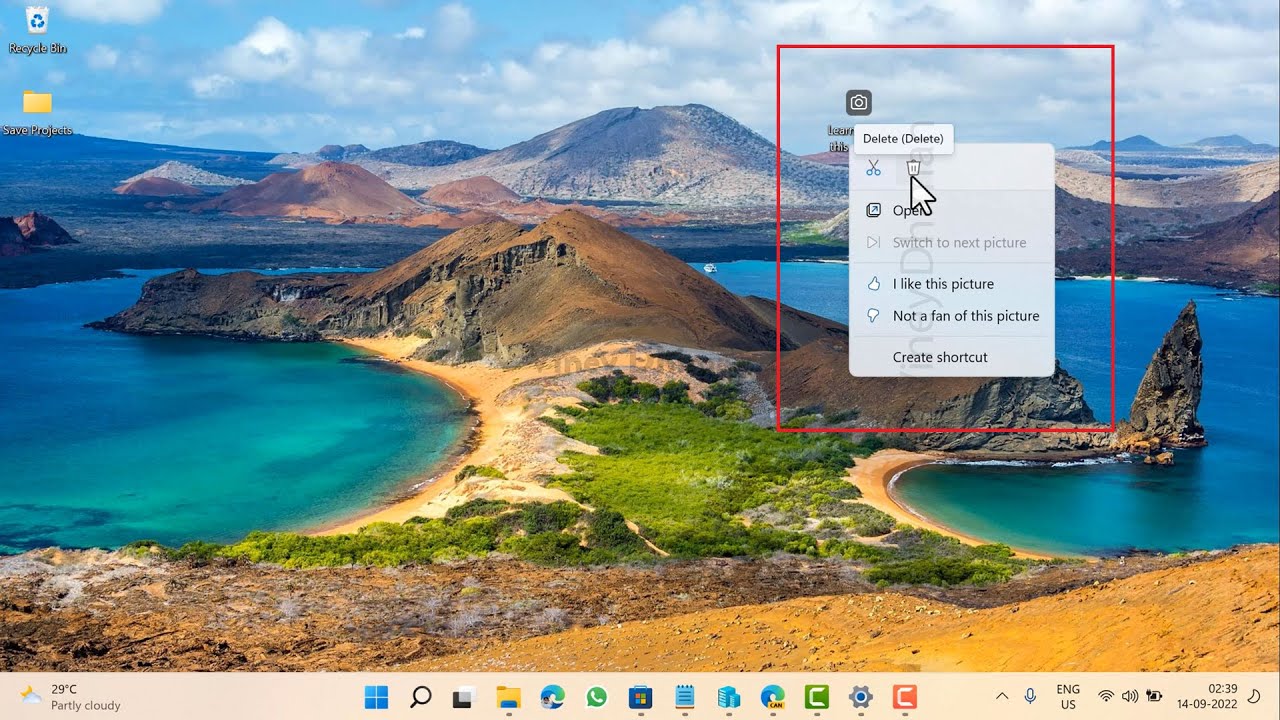Open taskbar Search magnifier
Viewport: 1280px width, 720px height.
(421, 697)
